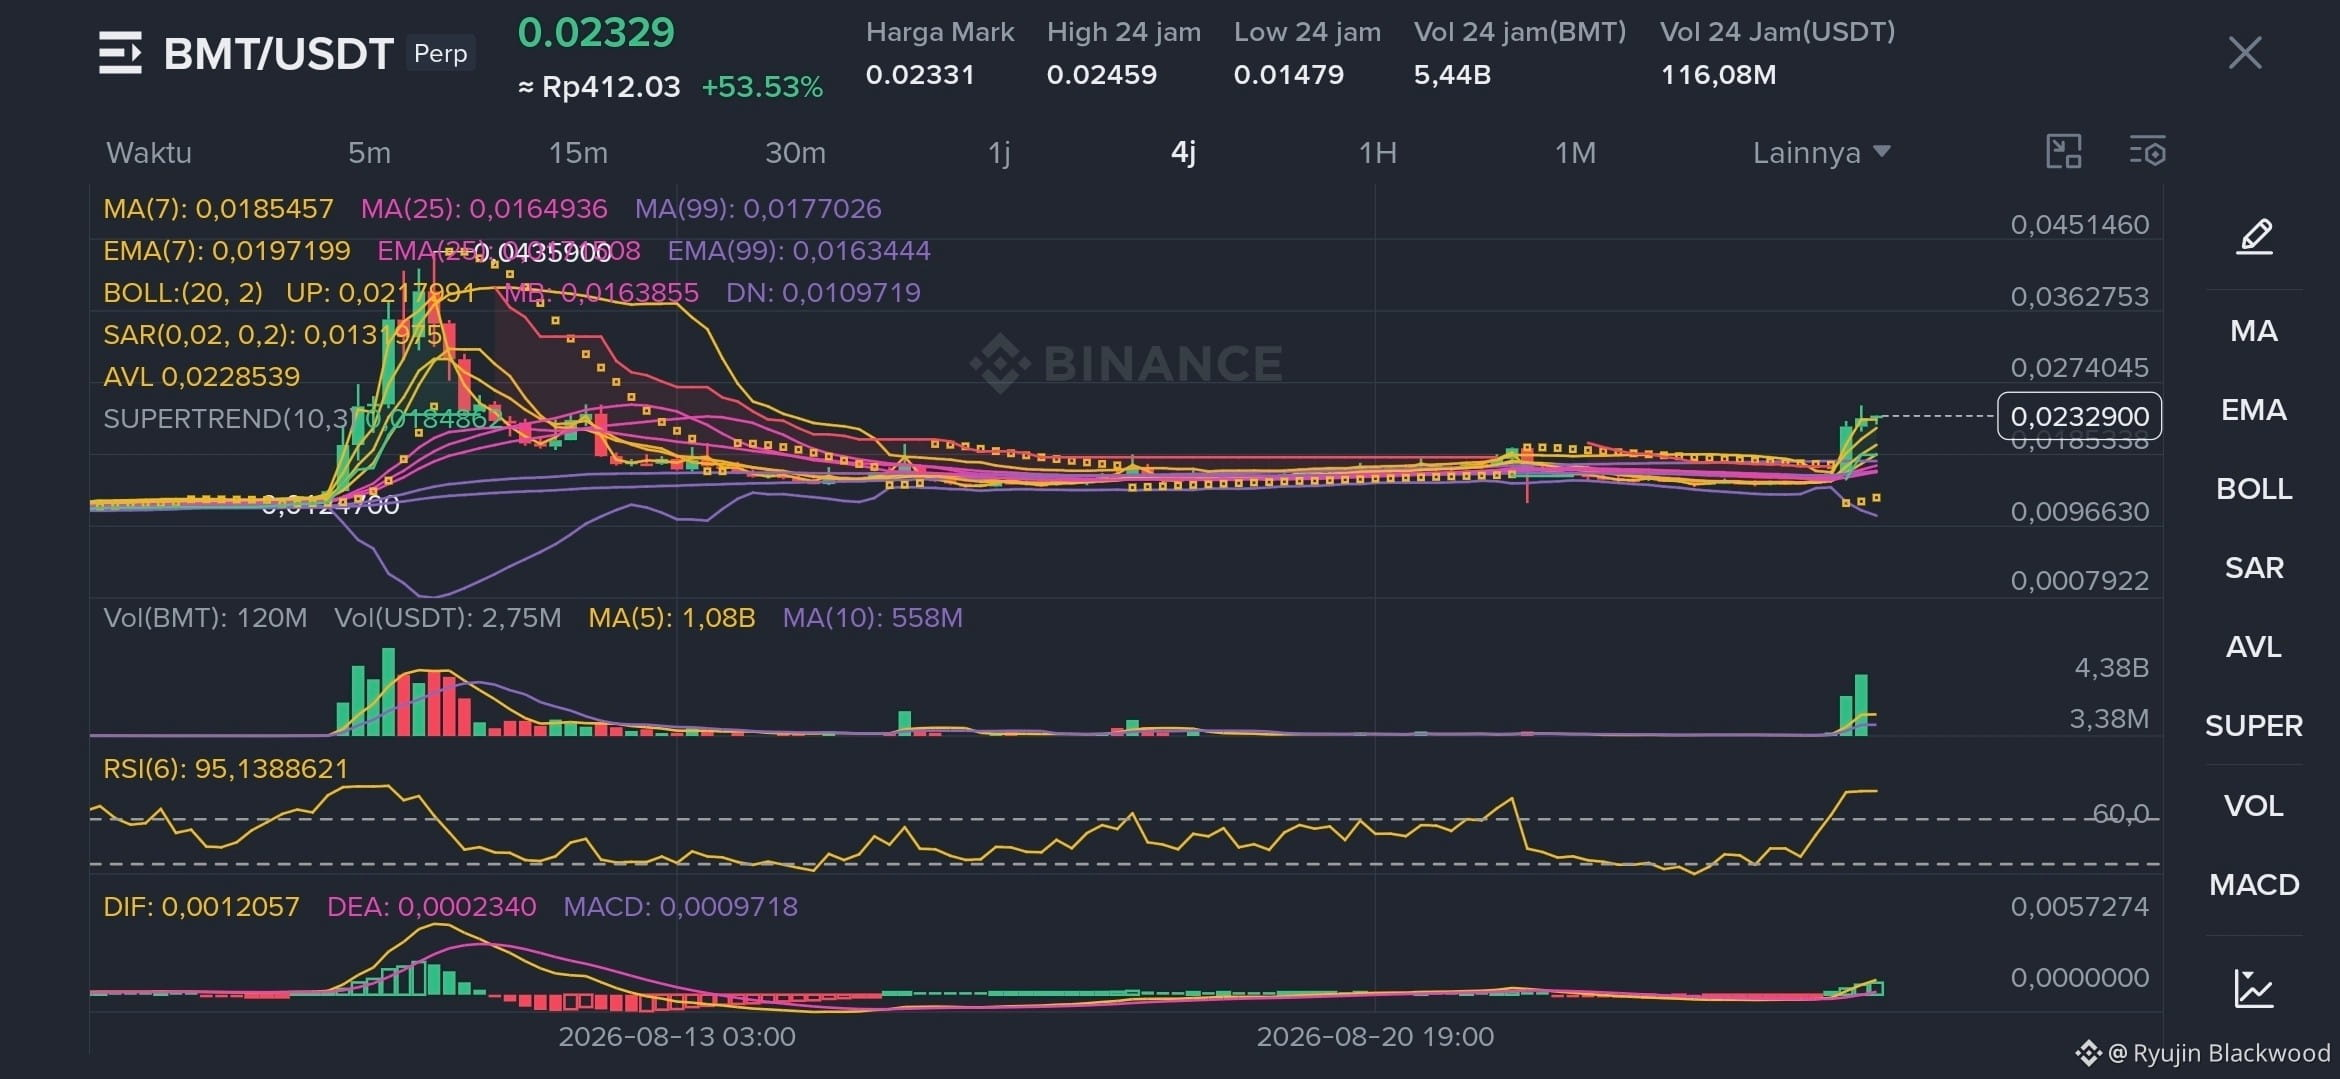Viewport: 2340px width, 1079px height.
Task: Open the market list hamburger icon
Action: (120, 53)
